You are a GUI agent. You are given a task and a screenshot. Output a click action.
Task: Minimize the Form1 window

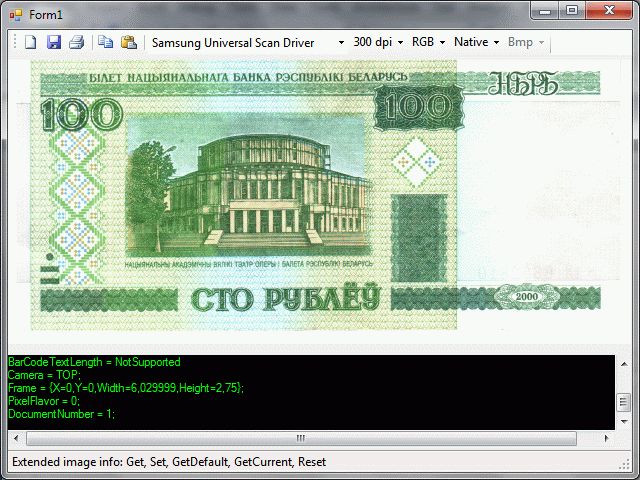click(544, 11)
